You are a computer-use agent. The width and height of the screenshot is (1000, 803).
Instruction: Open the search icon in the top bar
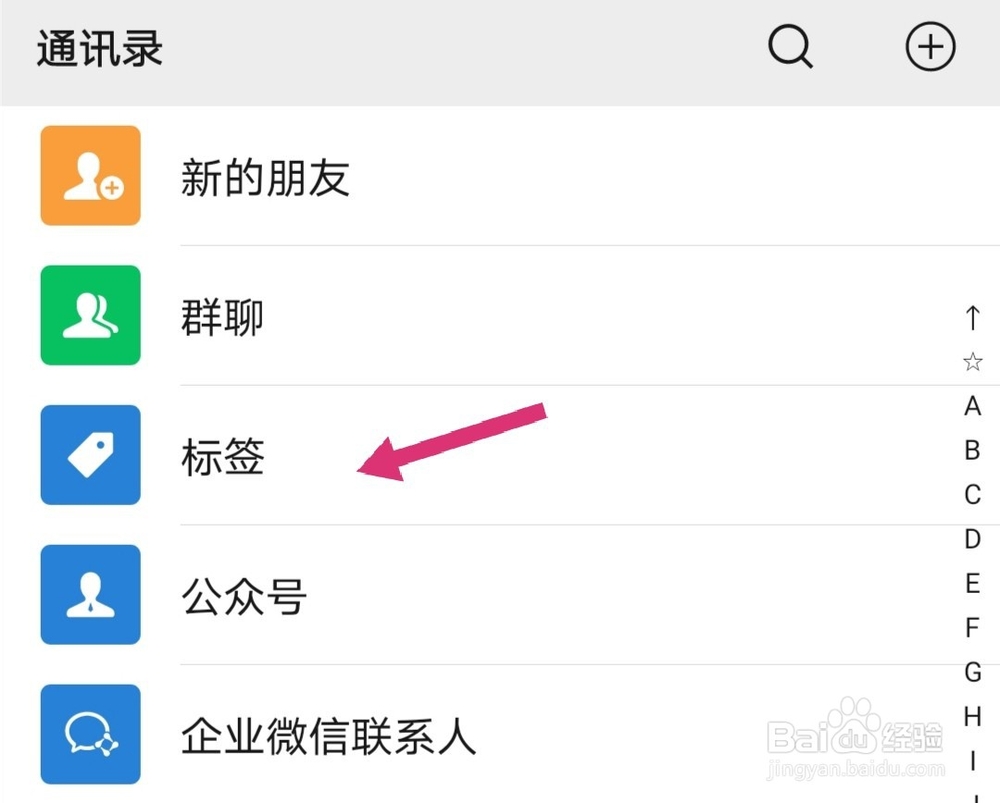pyautogui.click(x=790, y=46)
